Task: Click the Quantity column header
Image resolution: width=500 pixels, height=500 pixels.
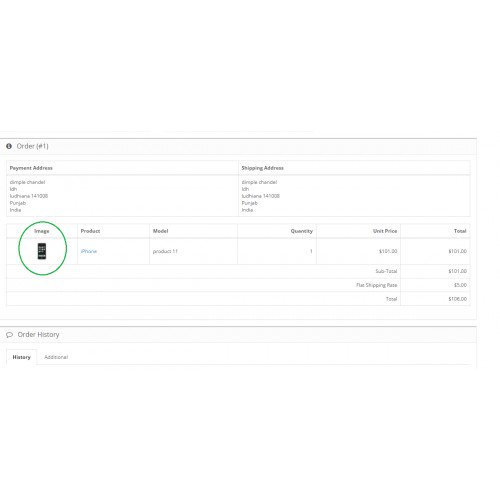Action: pyautogui.click(x=302, y=231)
